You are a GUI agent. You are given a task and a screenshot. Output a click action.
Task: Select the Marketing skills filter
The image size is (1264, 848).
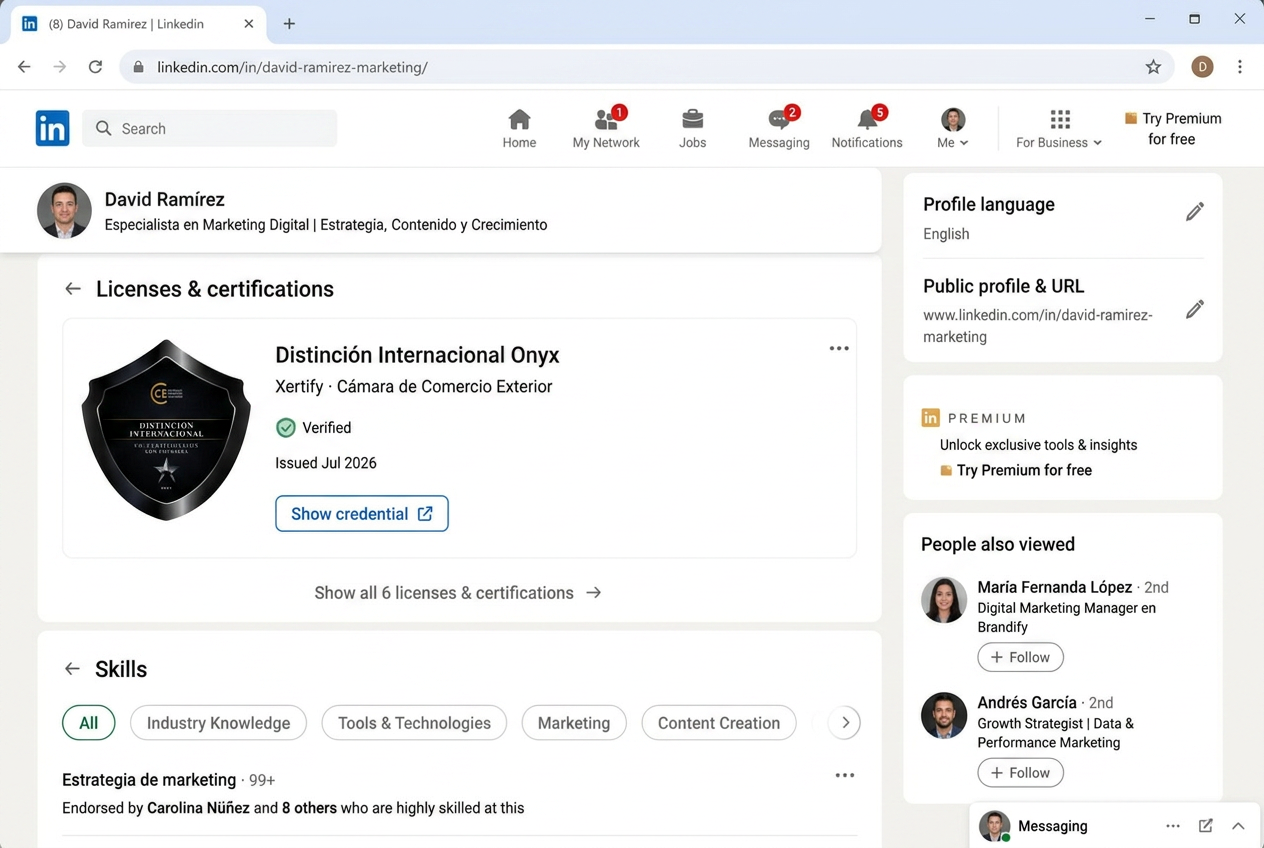(x=574, y=723)
